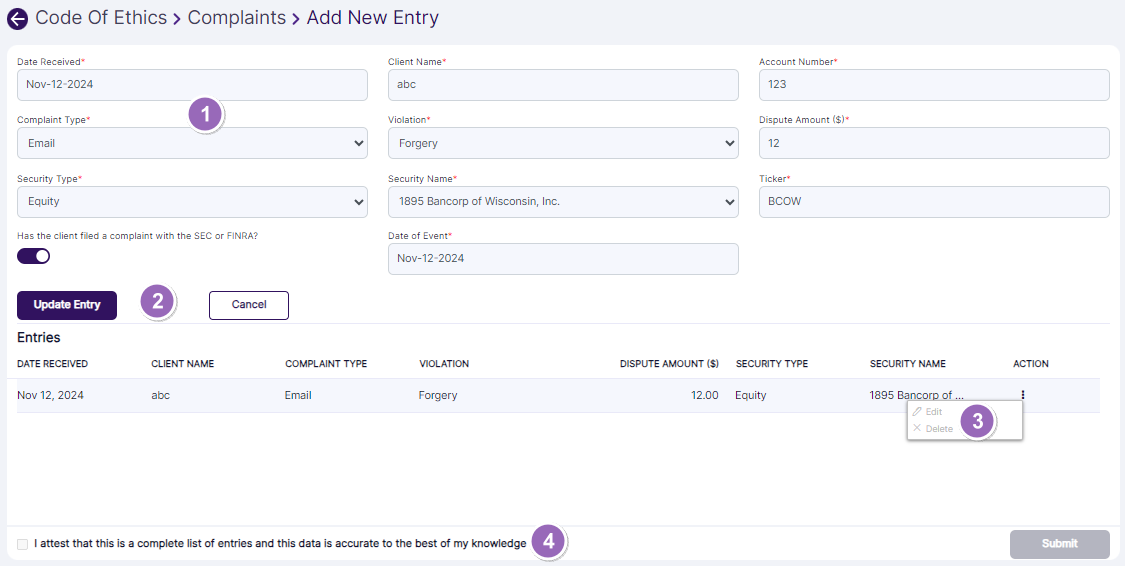Viewport: 1125px width, 566px height.
Task: Click the Date Received input field
Action: [x=192, y=85]
